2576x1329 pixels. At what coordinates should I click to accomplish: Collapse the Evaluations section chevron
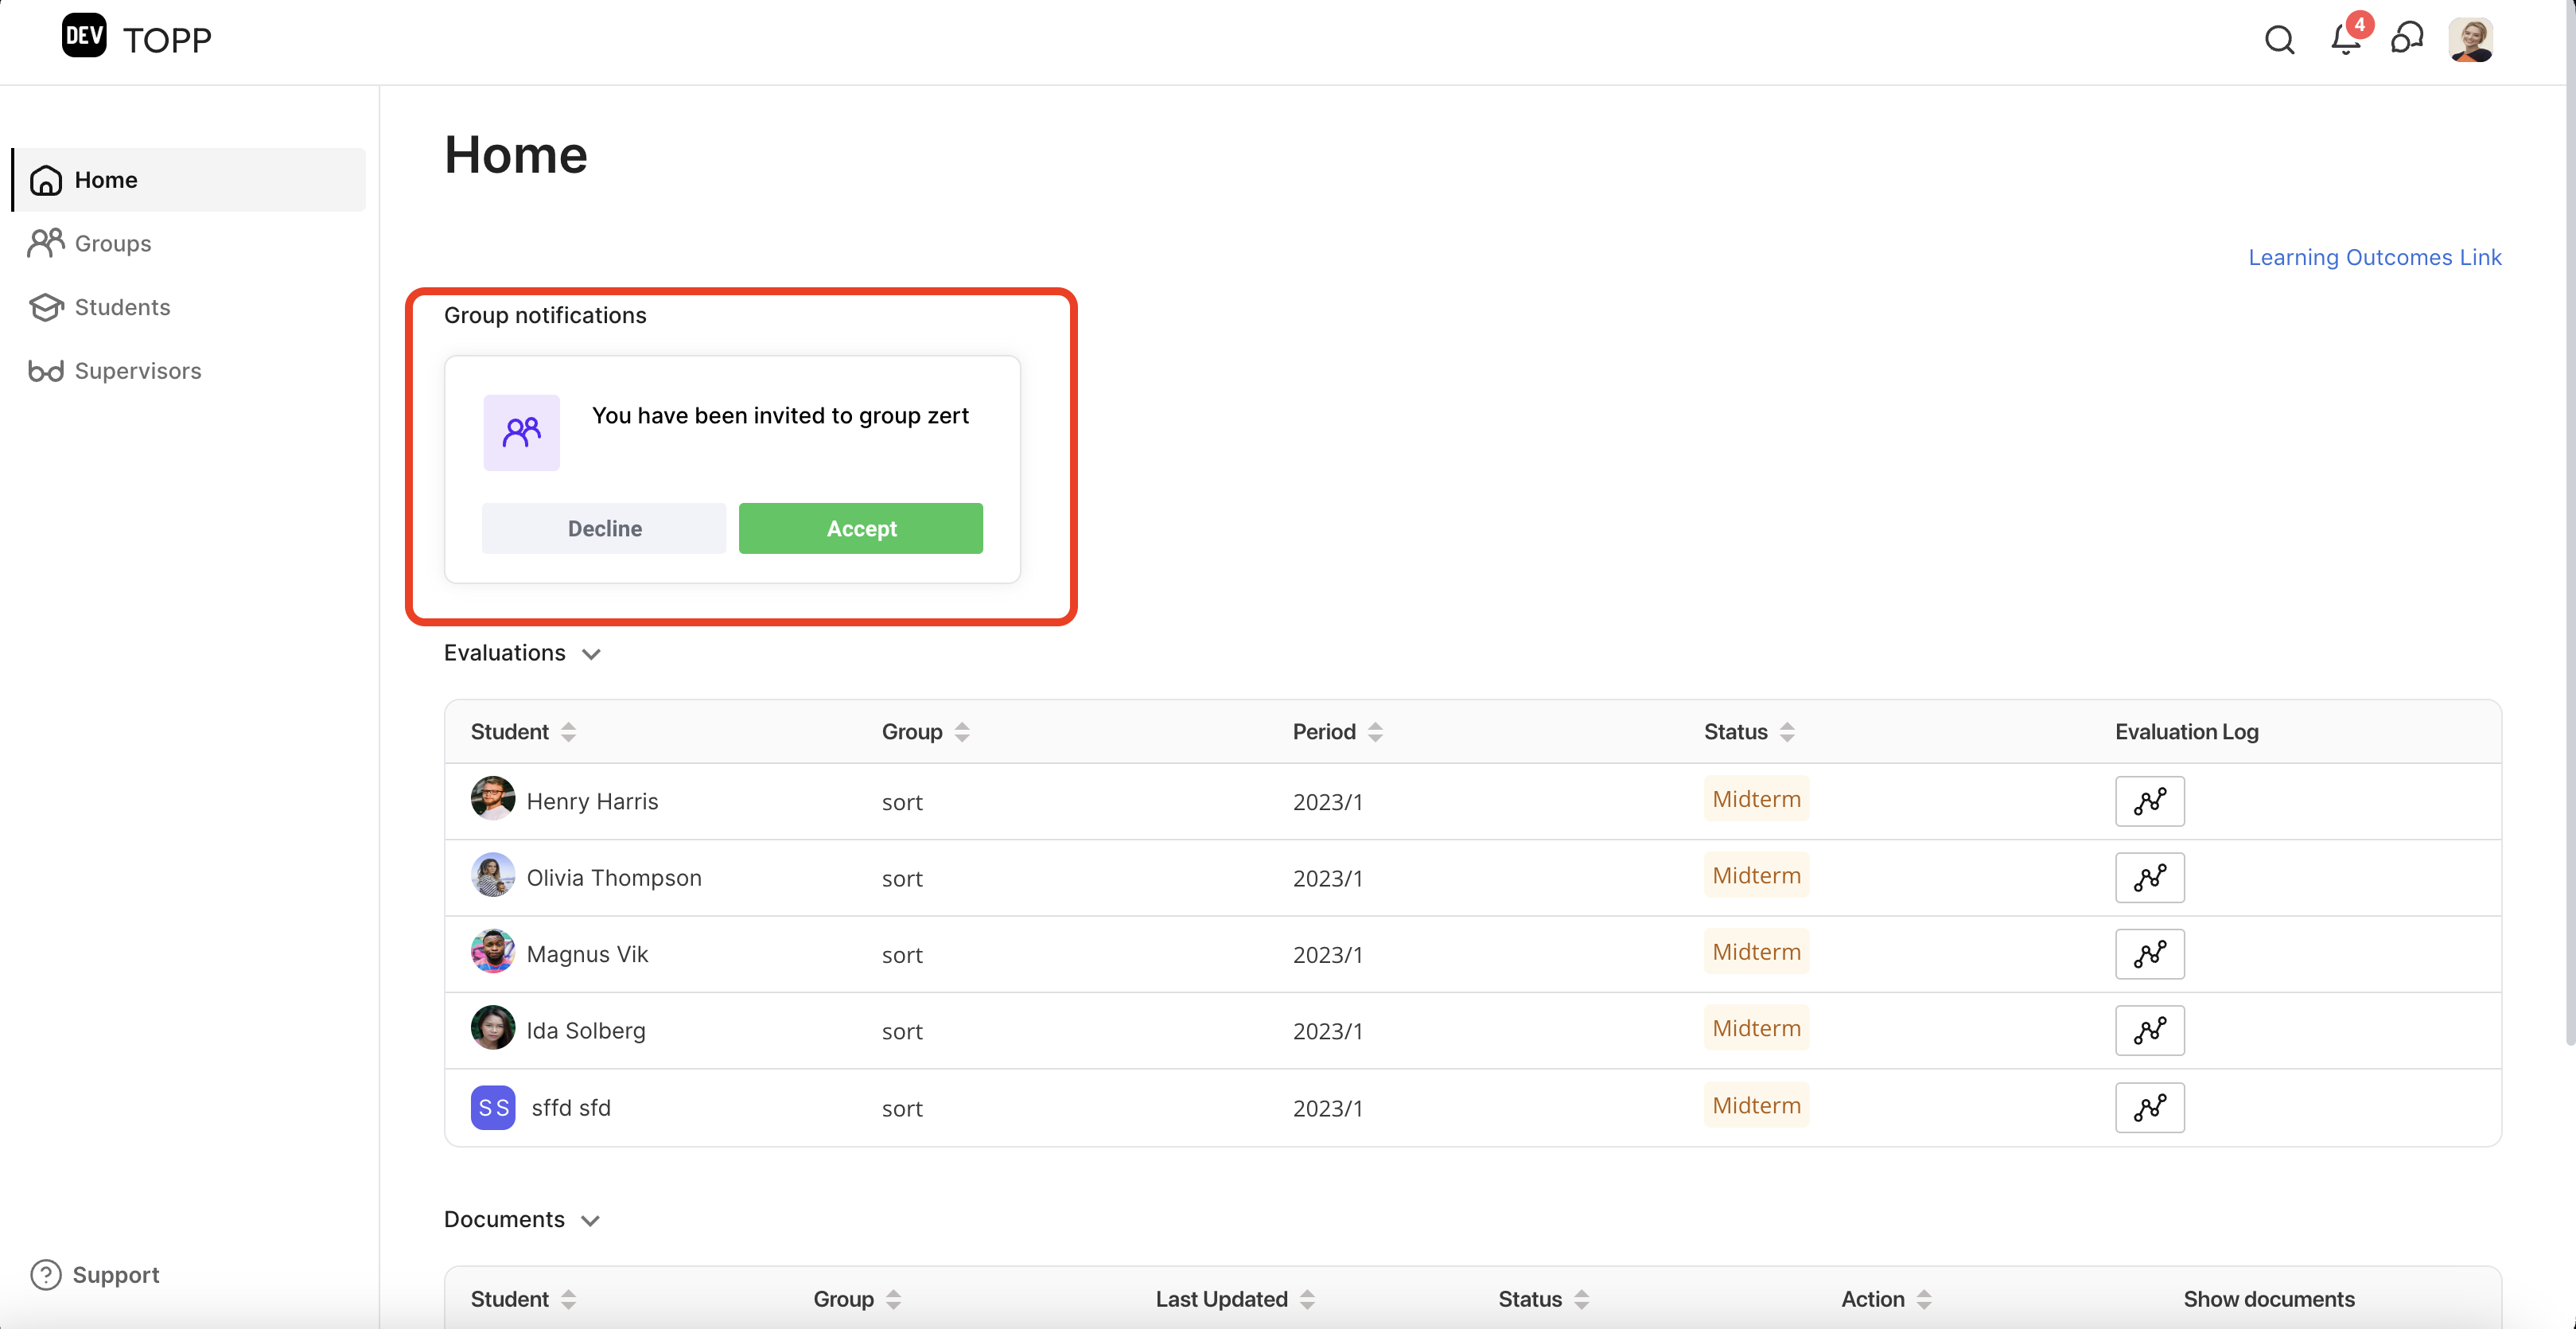click(x=591, y=654)
